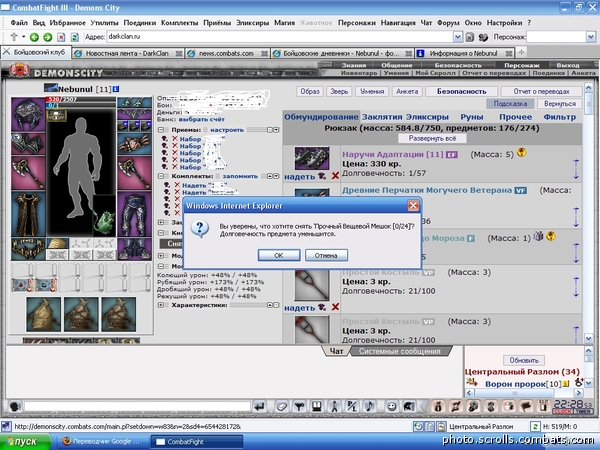Switch to Системные сообщения chat tab
This screenshot has height=450, width=600.
[x=399, y=351]
